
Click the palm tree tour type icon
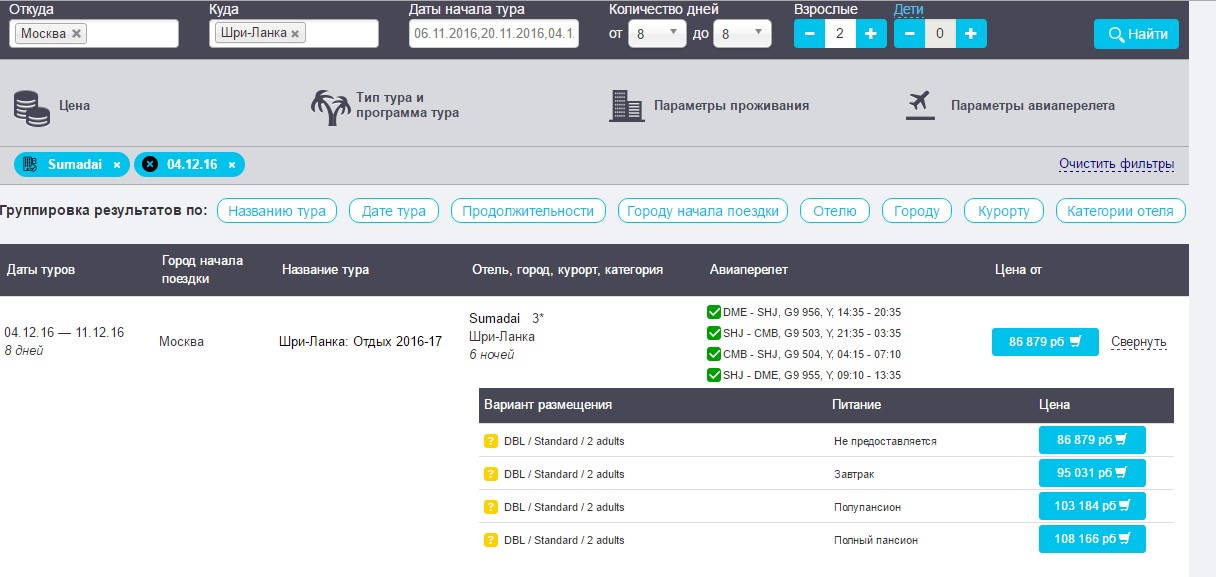[331, 107]
